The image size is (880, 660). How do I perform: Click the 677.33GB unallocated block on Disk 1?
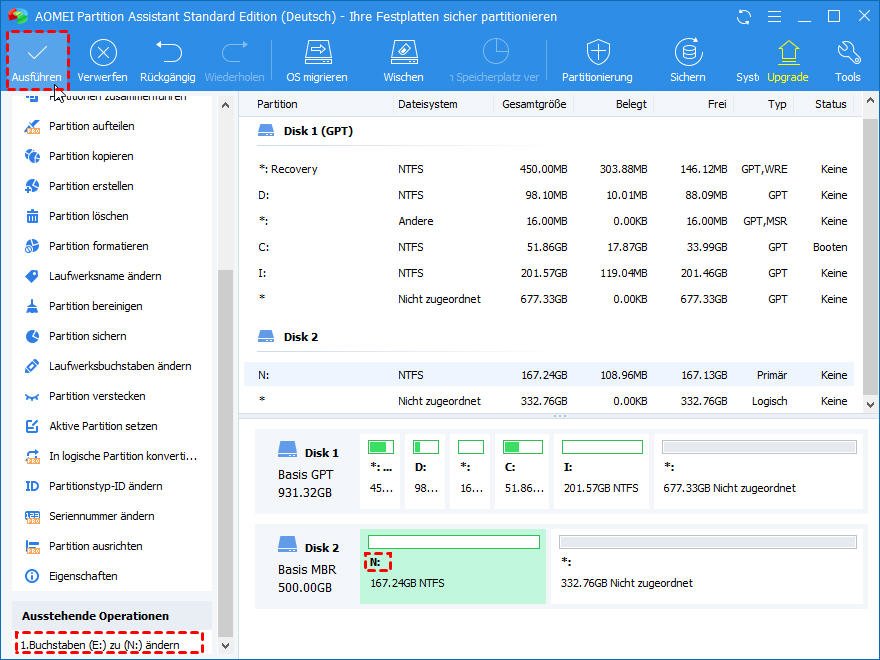pos(758,472)
